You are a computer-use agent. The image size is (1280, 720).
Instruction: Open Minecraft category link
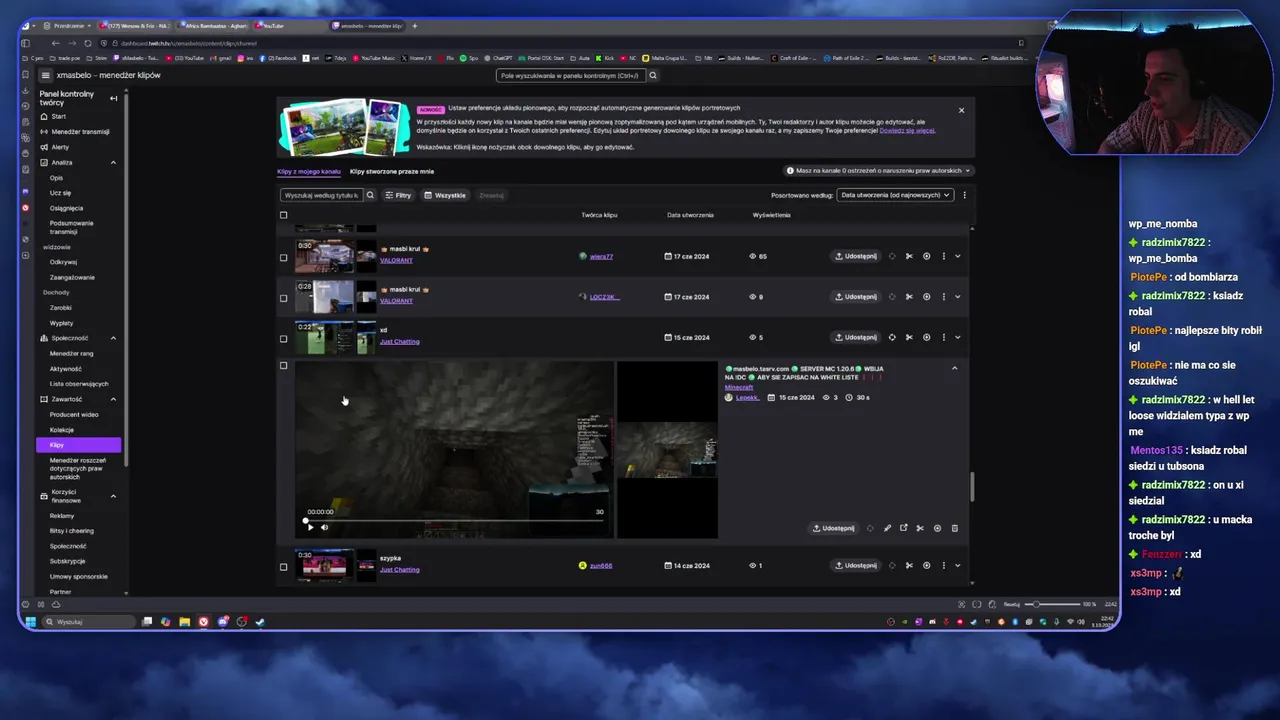coord(739,387)
